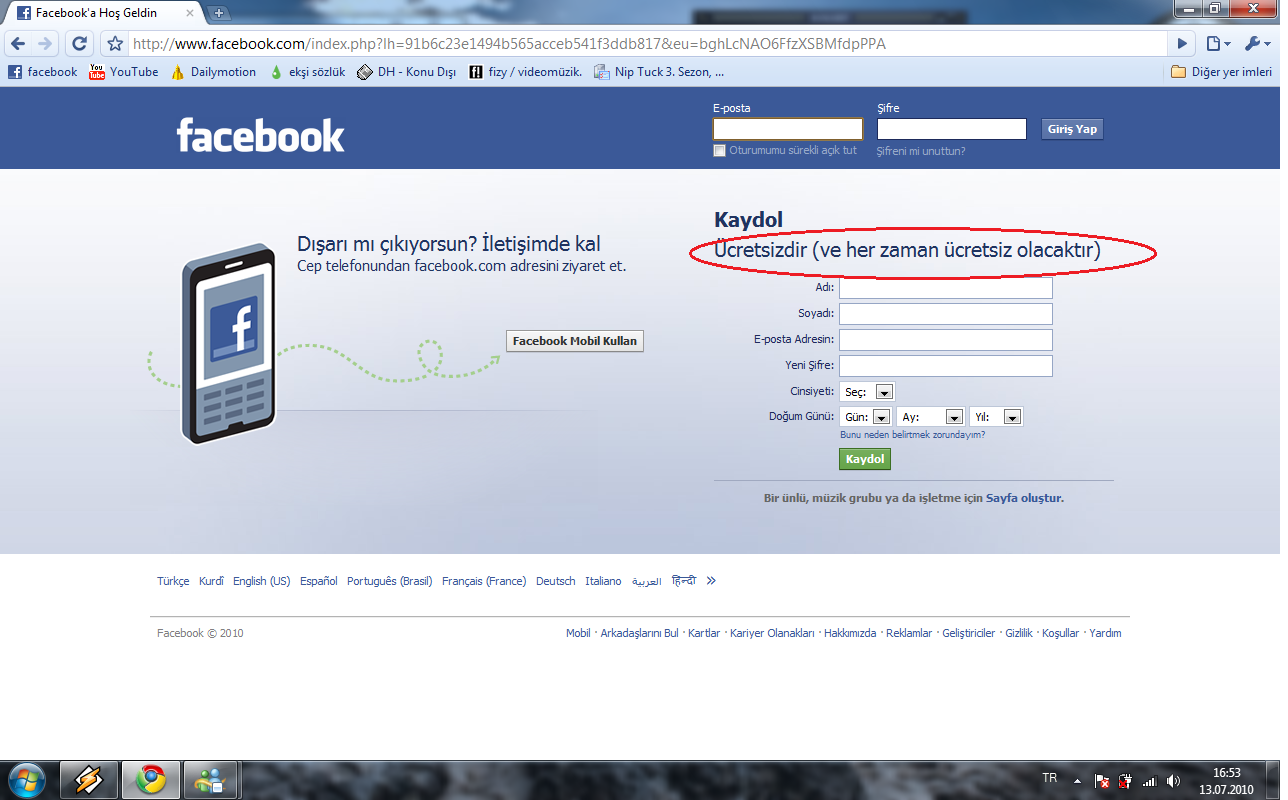Open the YouTube bookmark
This screenshot has width=1288, height=800.
[124, 72]
